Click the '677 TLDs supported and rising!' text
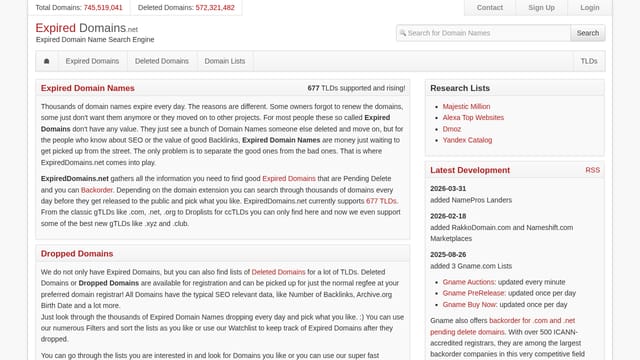Image resolution: width=640 pixels, height=360 pixels. [356, 88]
